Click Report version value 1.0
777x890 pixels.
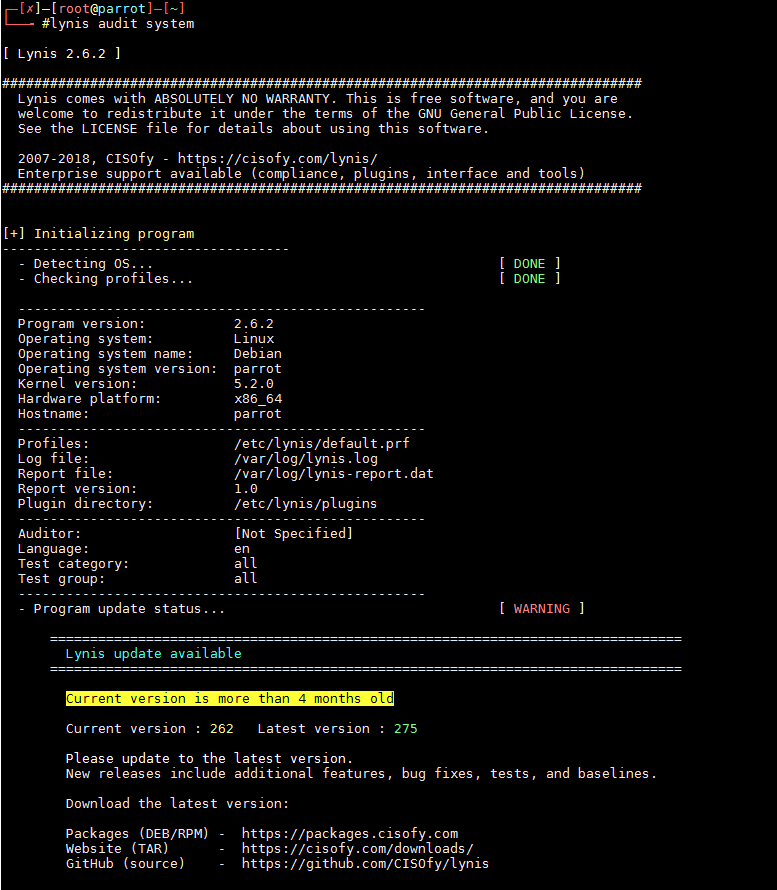coord(246,489)
